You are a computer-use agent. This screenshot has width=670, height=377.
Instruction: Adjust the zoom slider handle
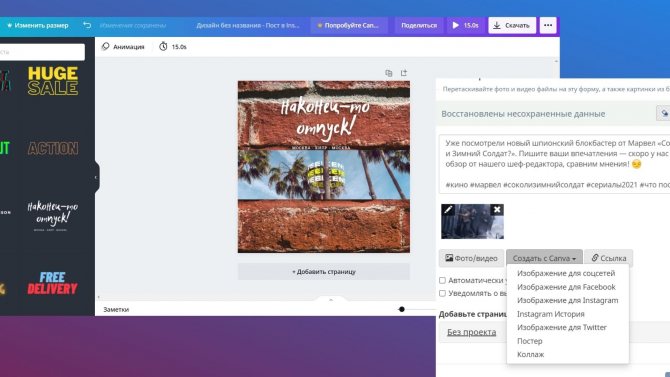[401, 309]
